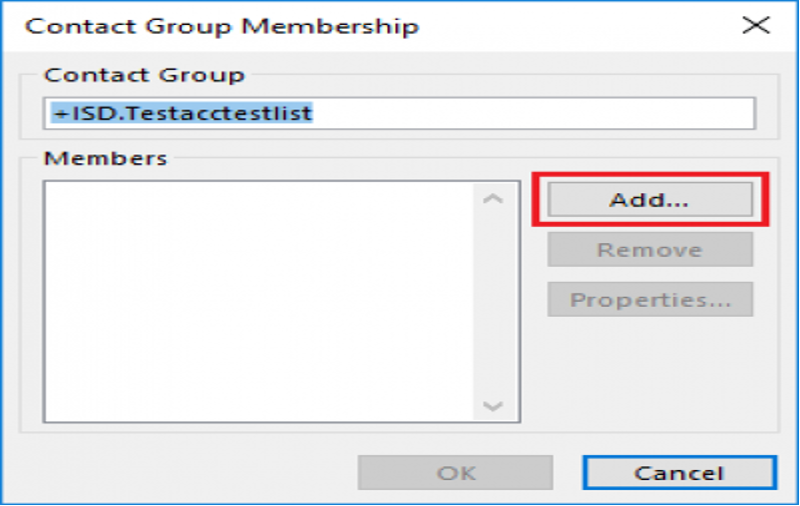Click empty panel area beneath Properties button
Screen dimensions: 800x506
(650, 372)
